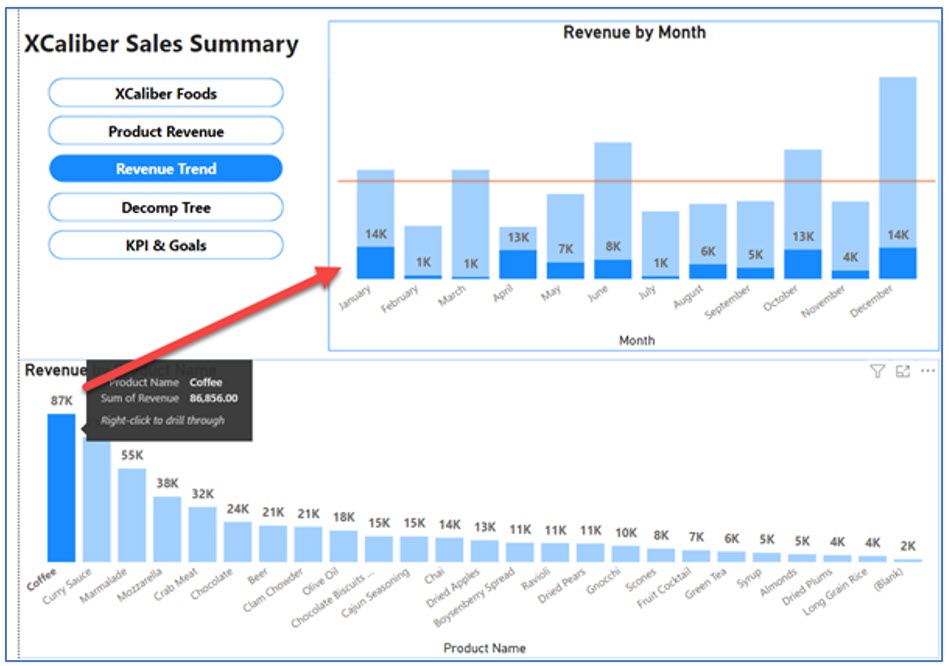Open the Product Revenue page
The image size is (949, 666).
[166, 131]
